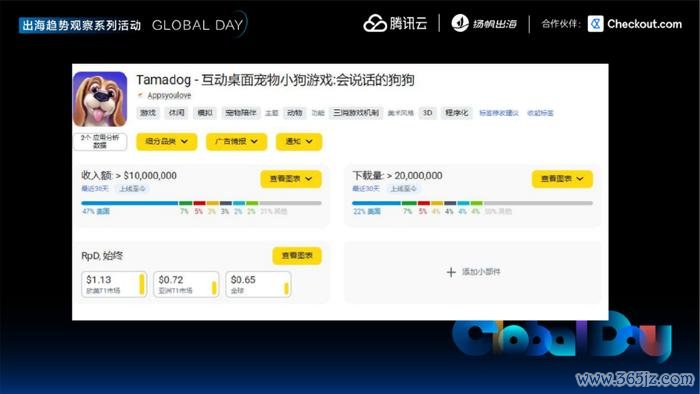The width and height of the screenshot is (700, 394).
Task: Click green 7% segment of revenue bar
Action: click(x=186, y=203)
